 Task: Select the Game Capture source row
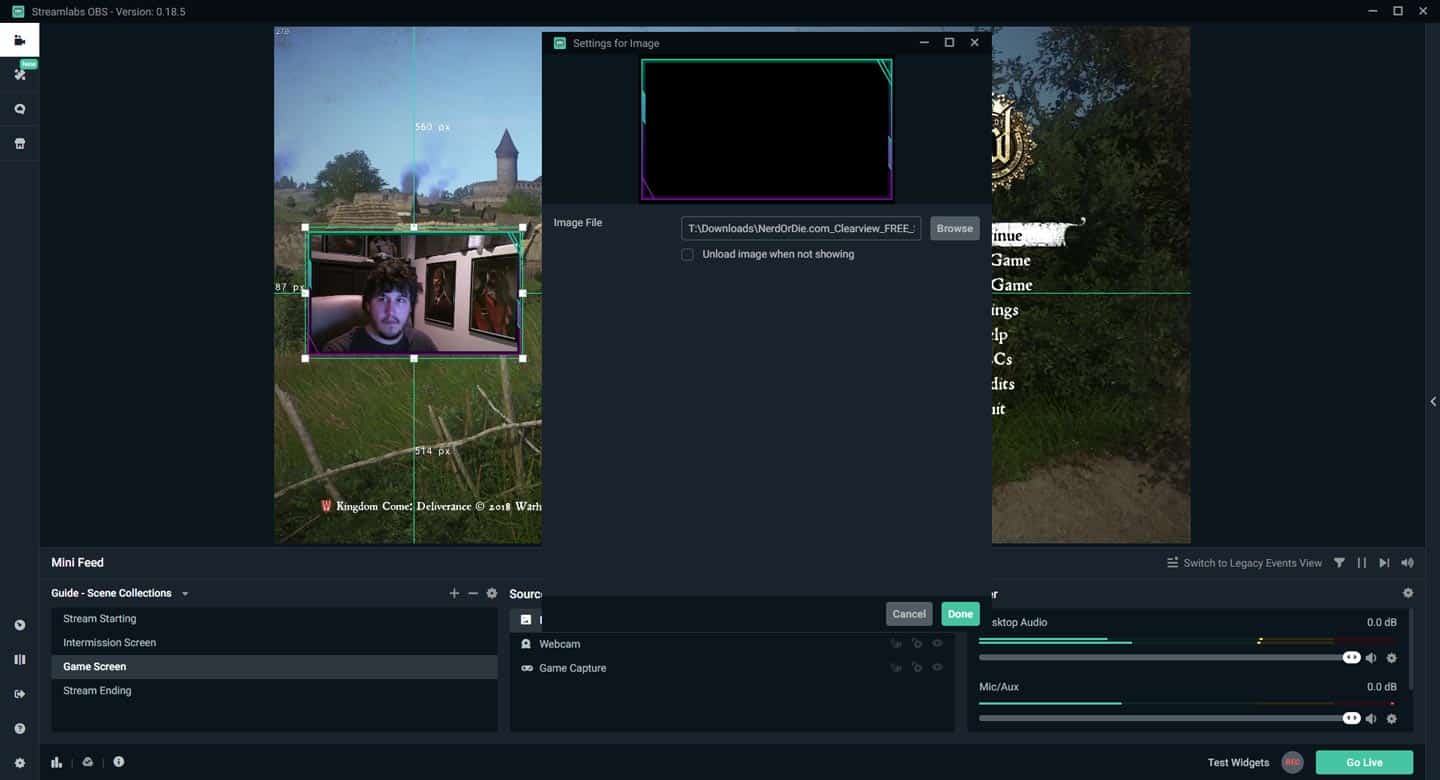(732, 668)
